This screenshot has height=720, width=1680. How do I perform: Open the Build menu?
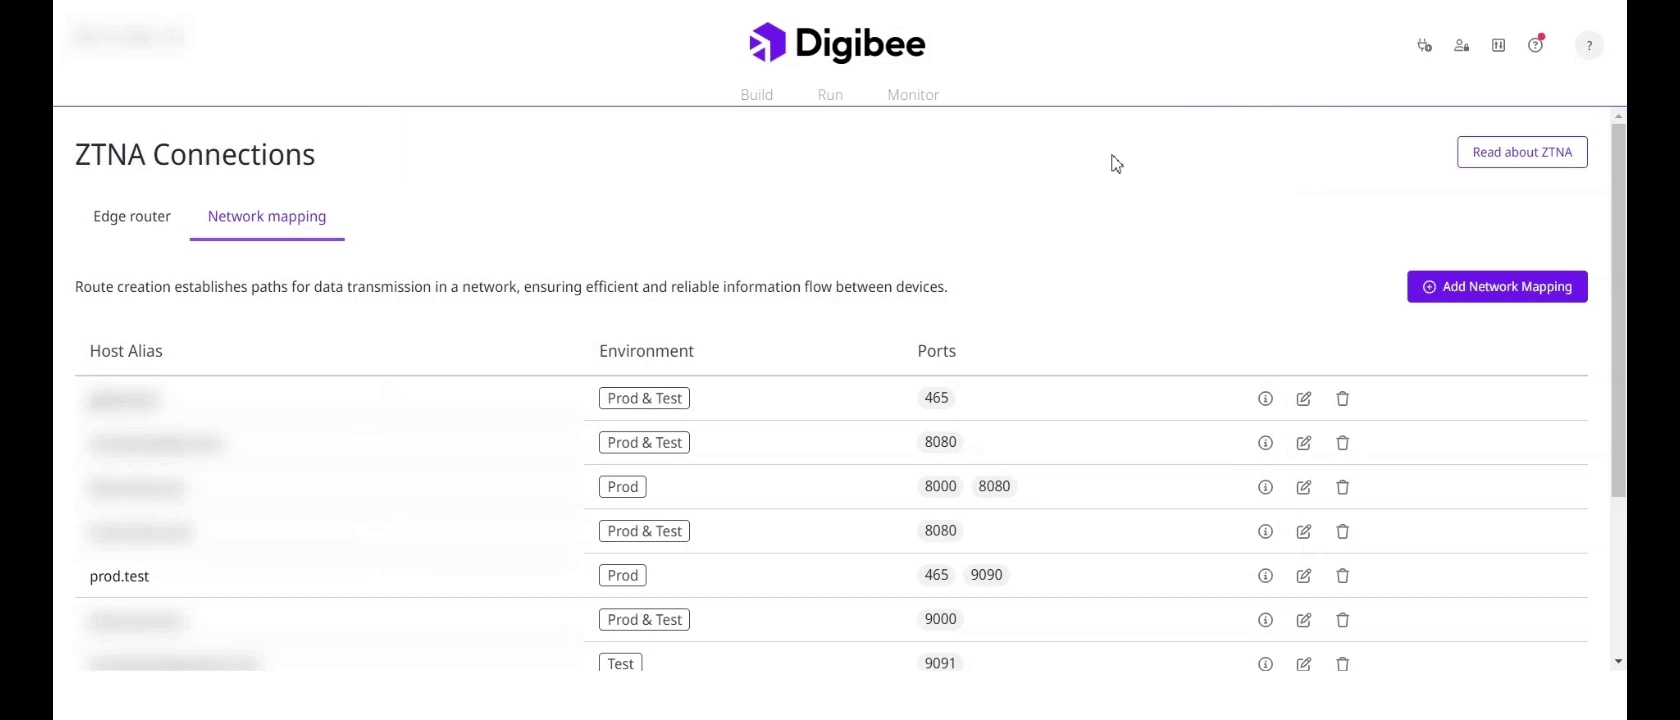756,95
